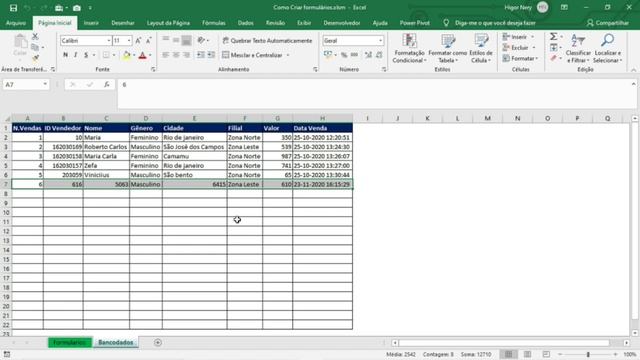Click the camera icon in the quick access toolbar

[x=77, y=8]
